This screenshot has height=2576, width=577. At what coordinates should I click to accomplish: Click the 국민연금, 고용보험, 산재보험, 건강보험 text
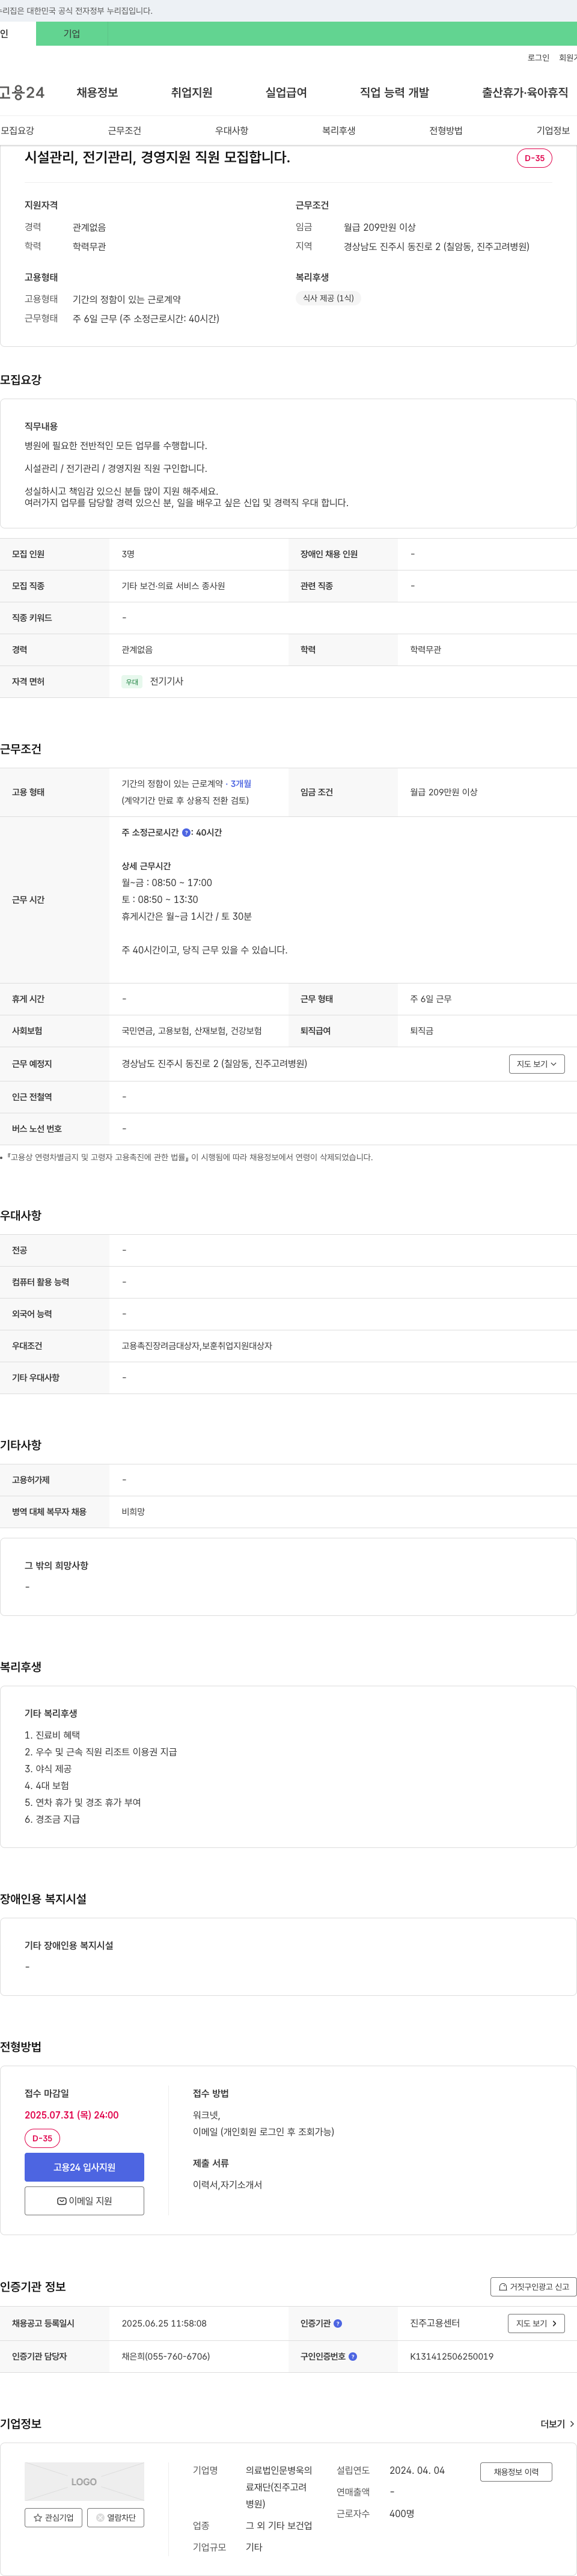(192, 1031)
